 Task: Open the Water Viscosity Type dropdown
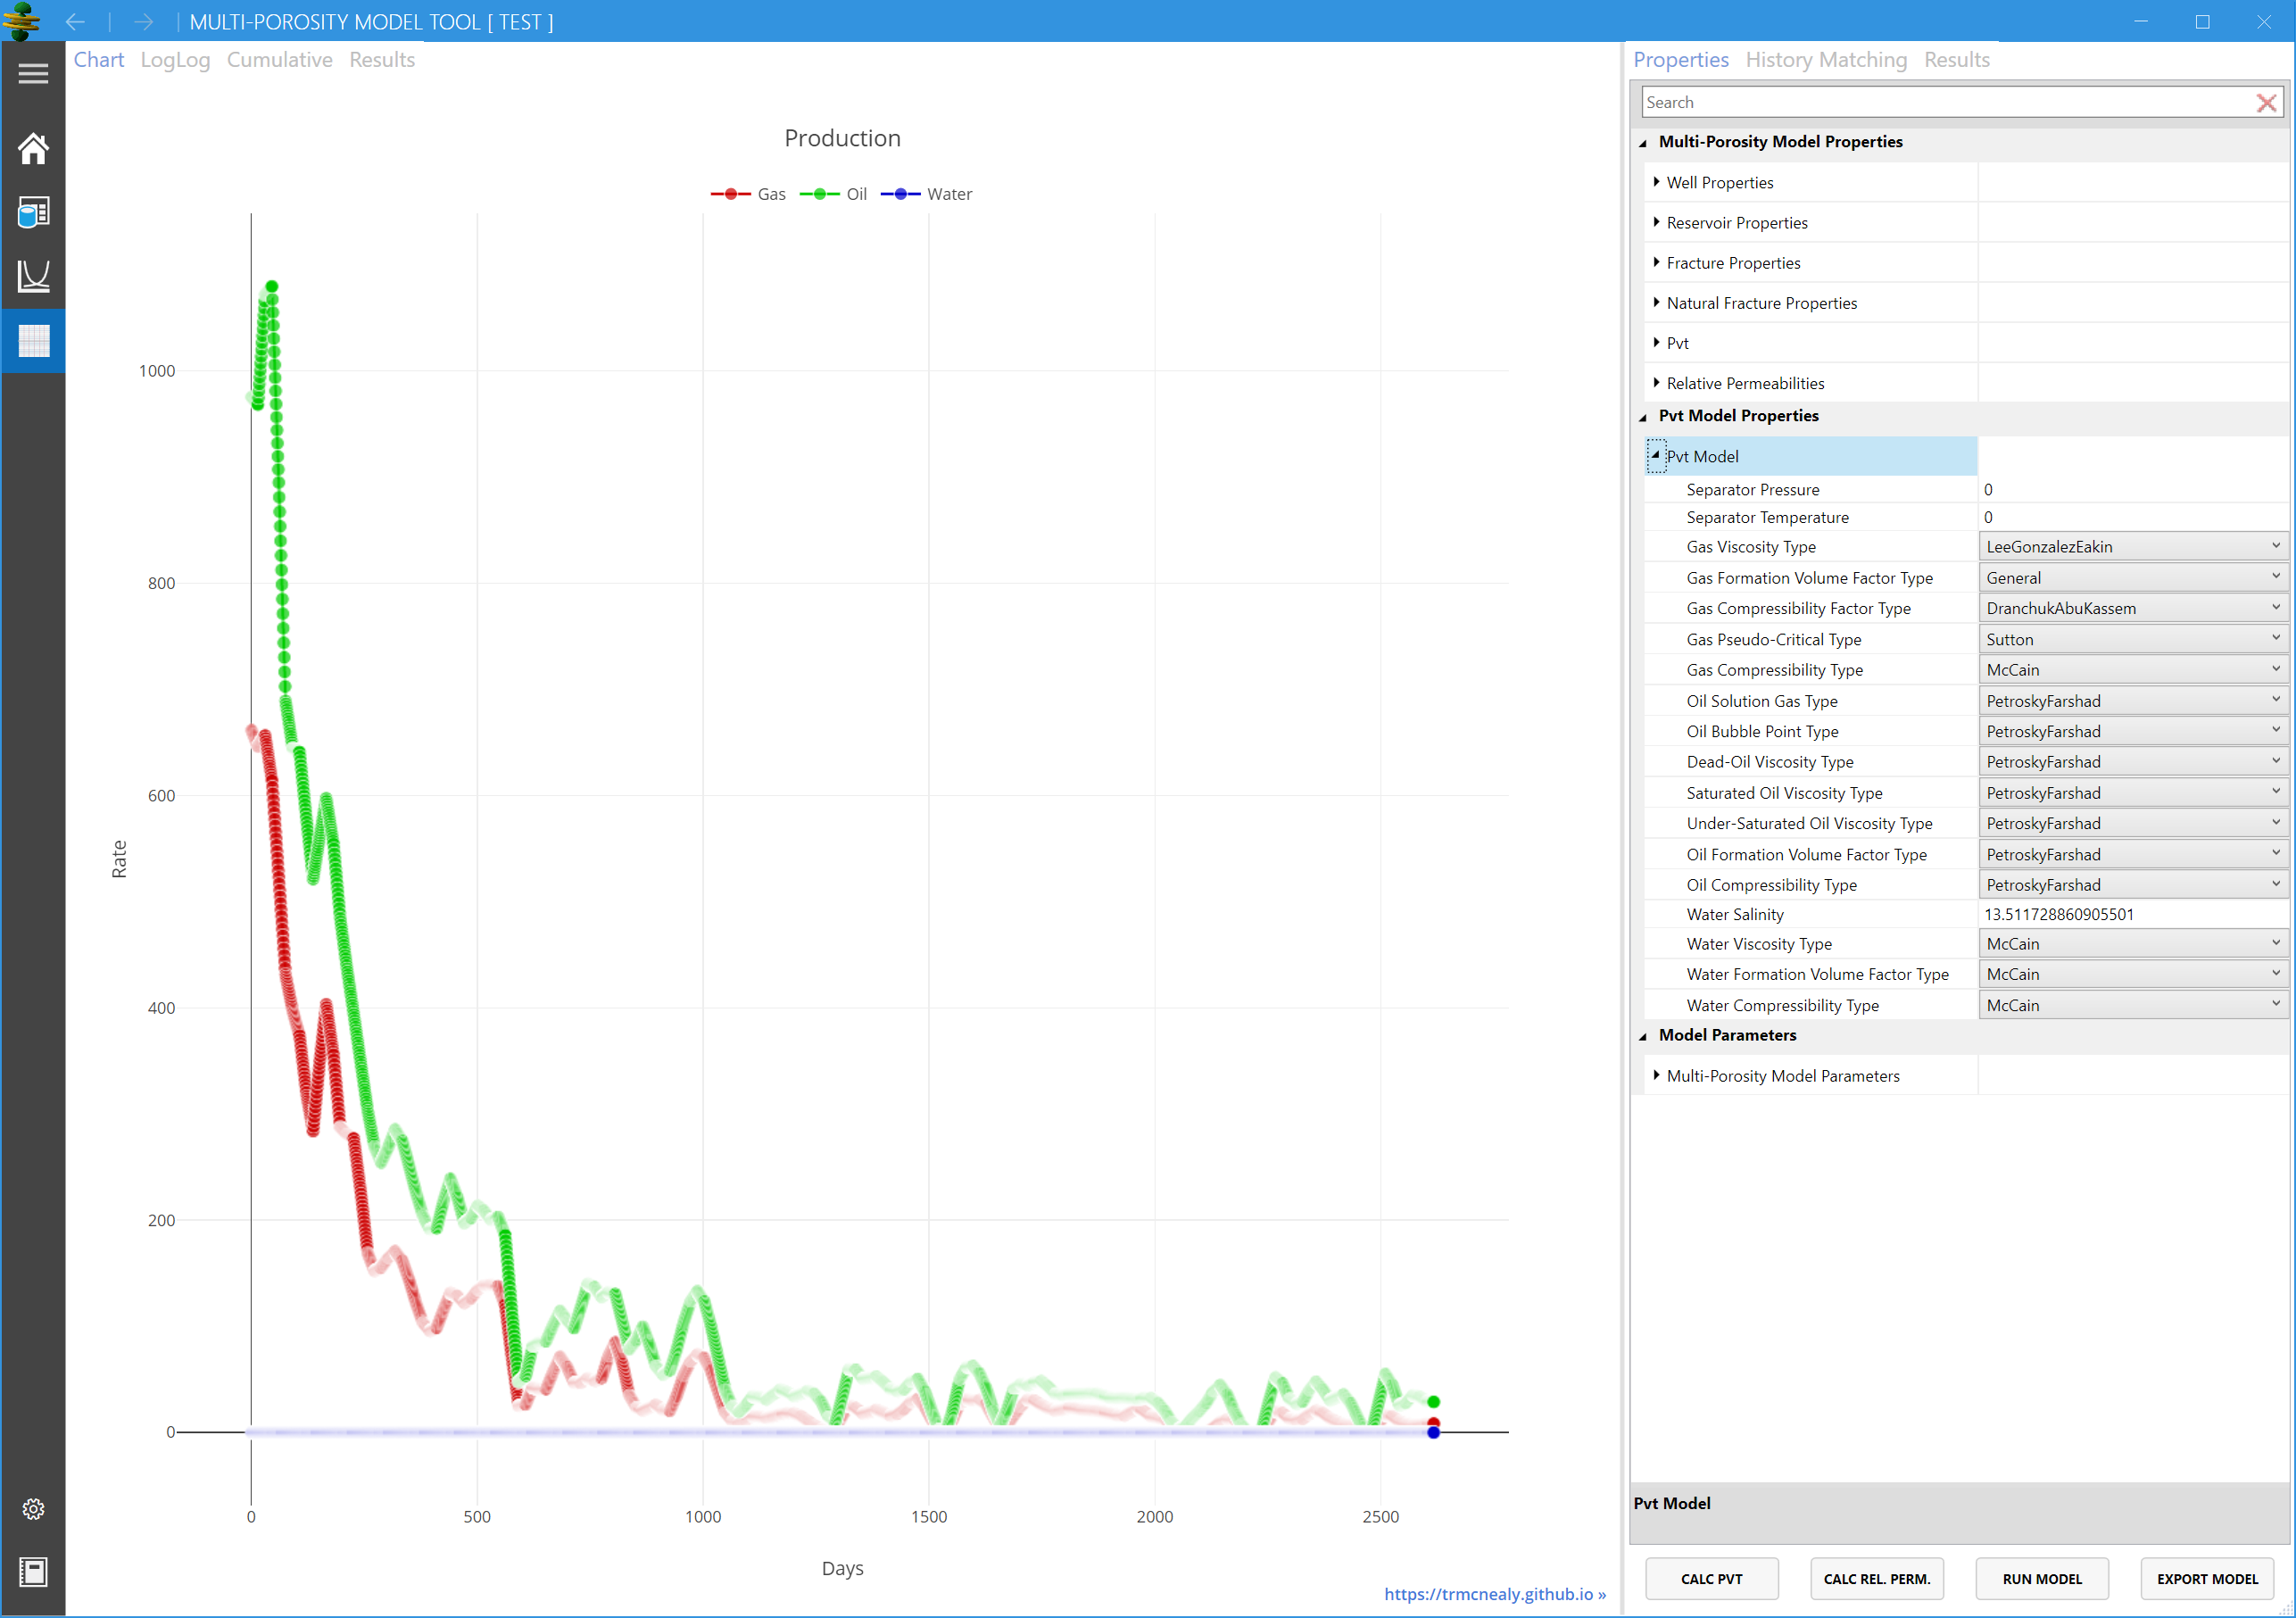pyautogui.click(x=2132, y=944)
